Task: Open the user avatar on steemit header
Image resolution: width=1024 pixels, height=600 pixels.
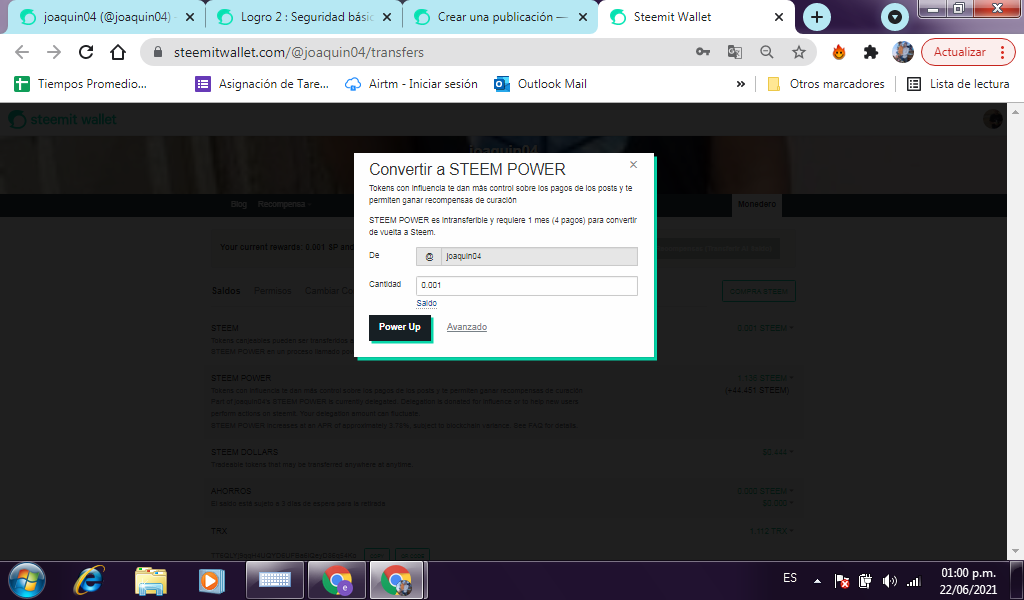Action: point(993,119)
